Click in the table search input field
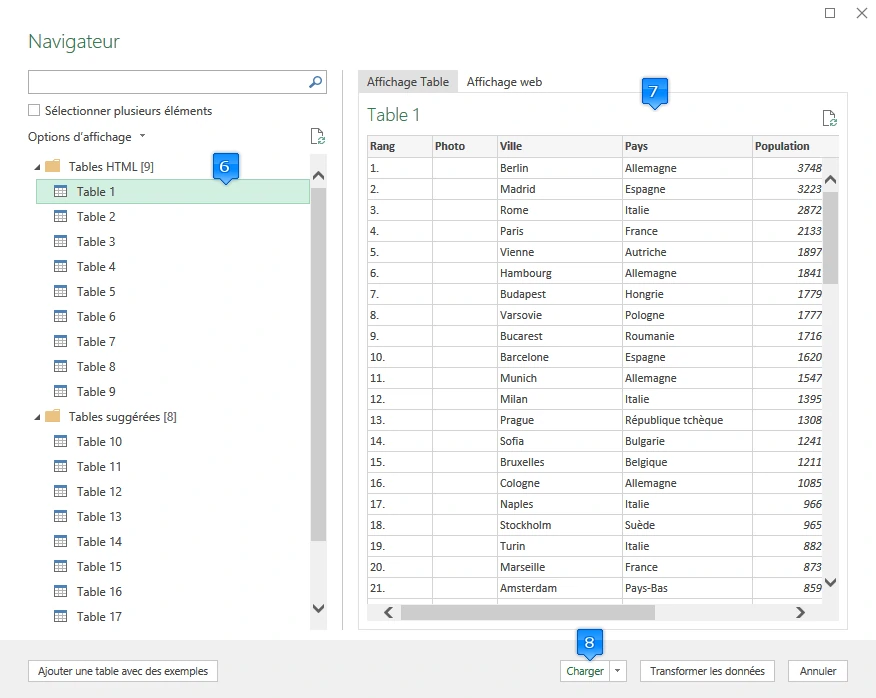The width and height of the screenshot is (876, 698). (x=165, y=83)
